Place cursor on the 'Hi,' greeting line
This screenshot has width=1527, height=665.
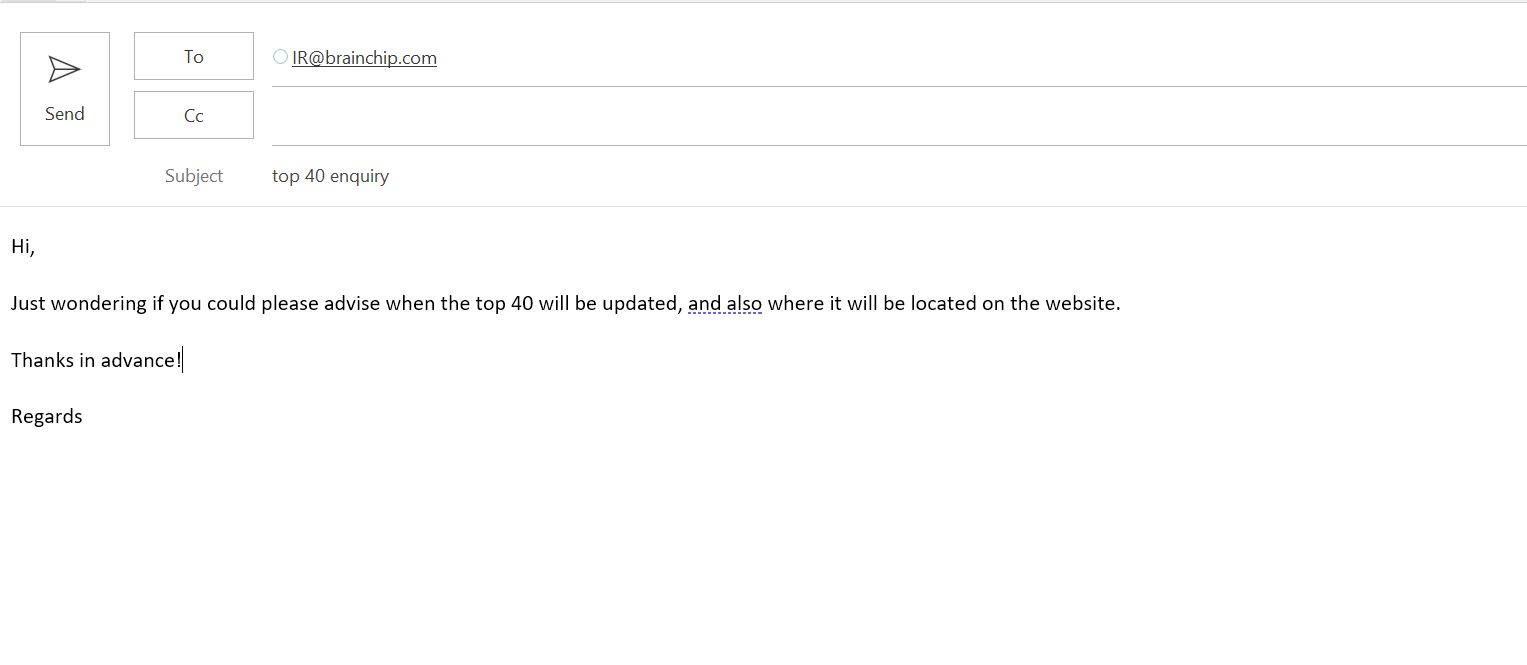pyautogui.click(x=23, y=247)
